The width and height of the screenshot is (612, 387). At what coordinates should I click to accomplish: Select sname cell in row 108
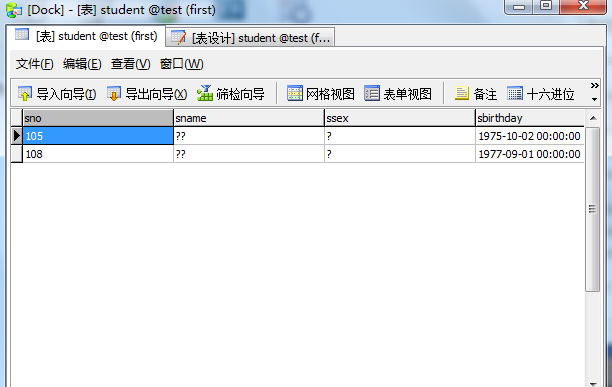[249, 154]
